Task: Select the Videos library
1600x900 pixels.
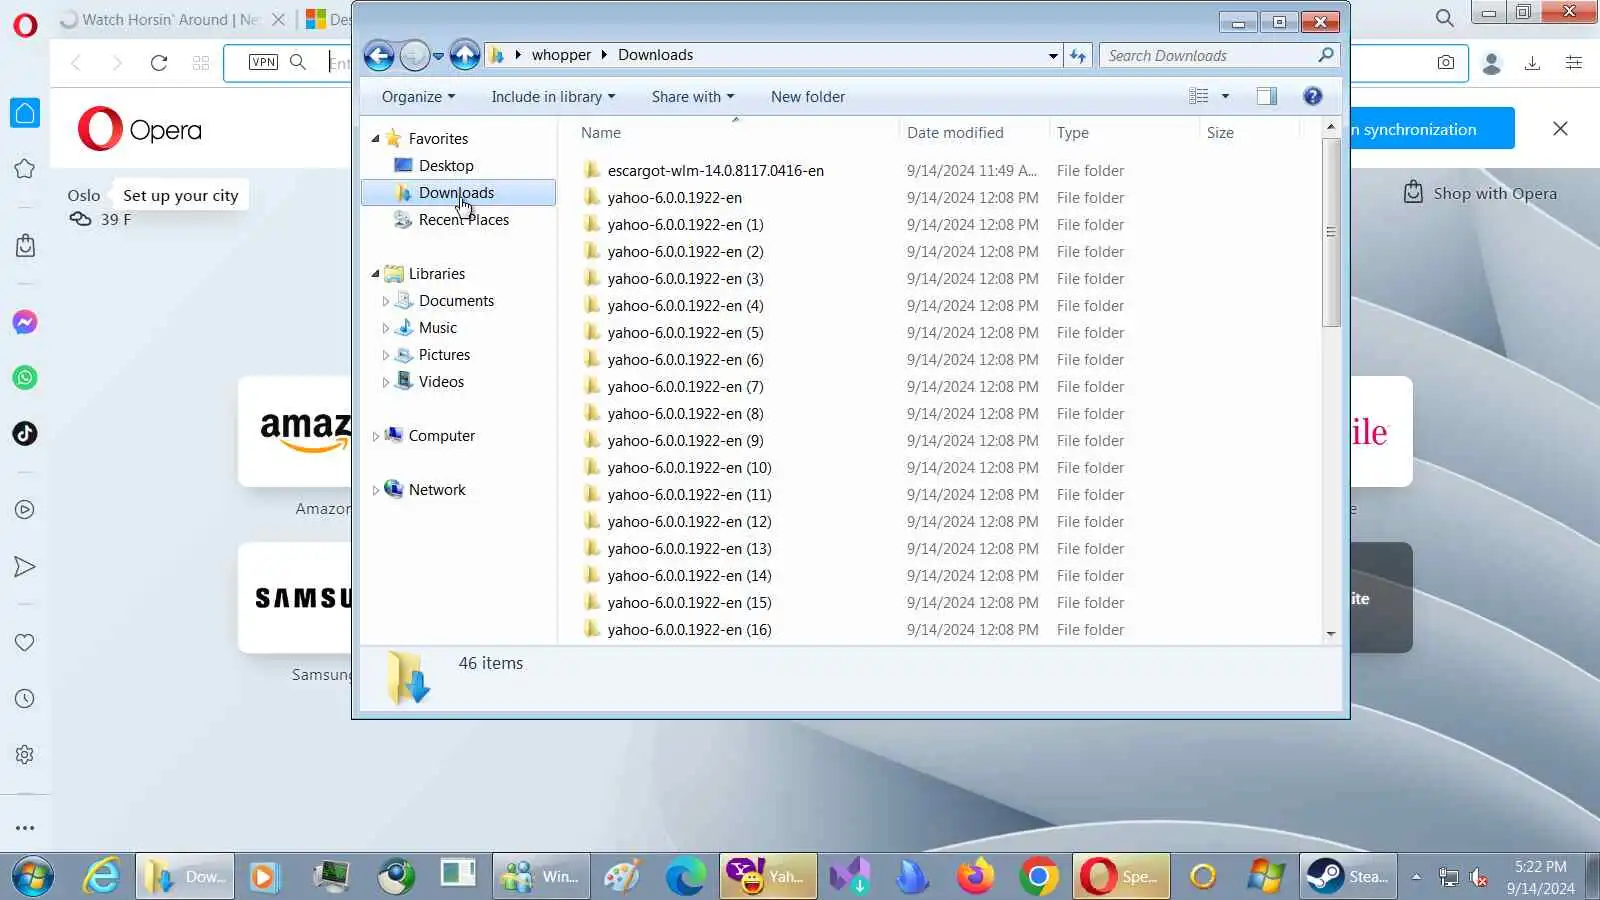Action: [441, 382]
